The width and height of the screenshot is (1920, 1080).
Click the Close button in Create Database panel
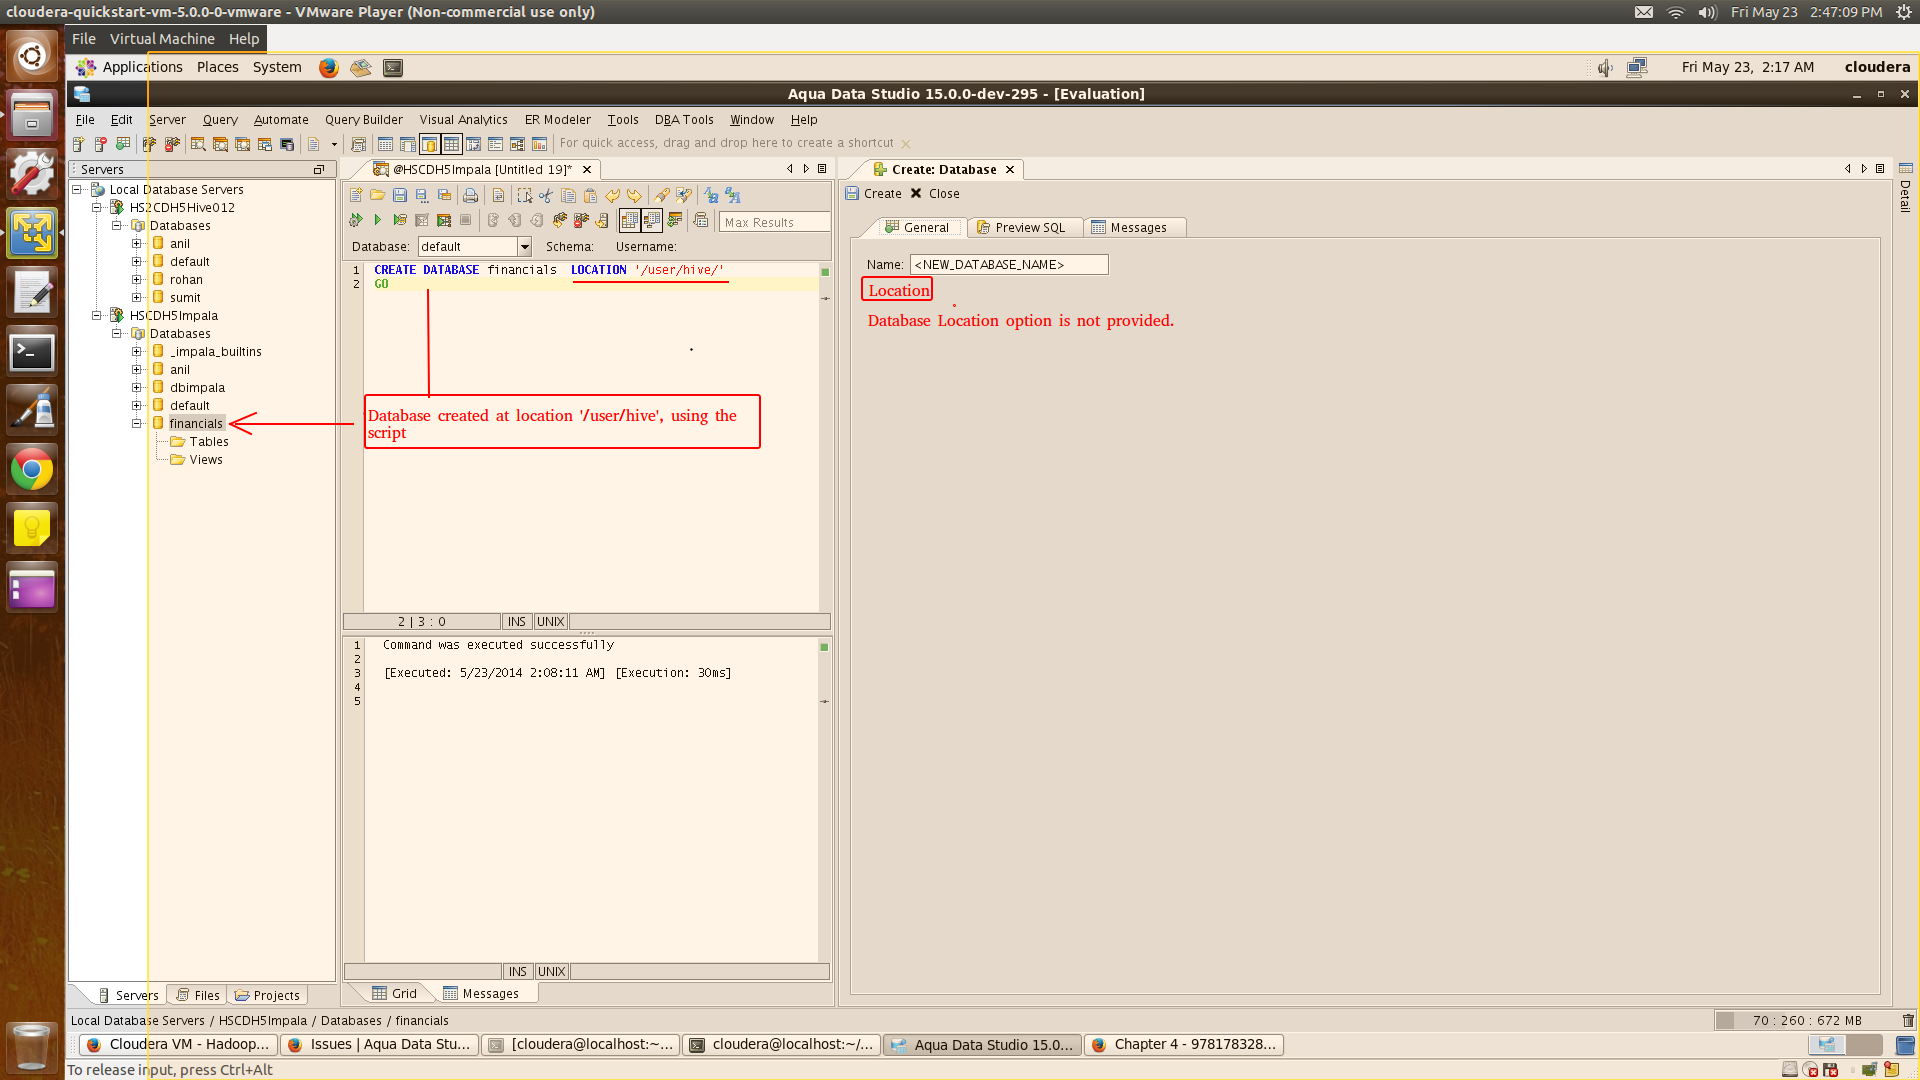[x=935, y=194]
